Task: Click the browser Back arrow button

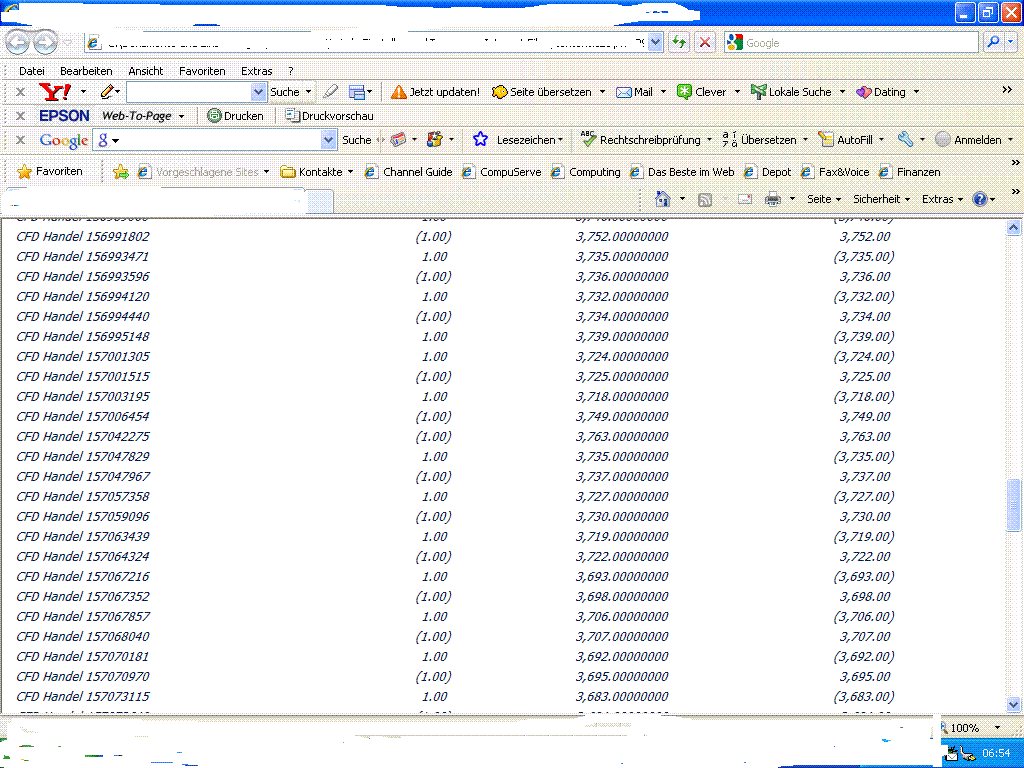Action: (18, 43)
